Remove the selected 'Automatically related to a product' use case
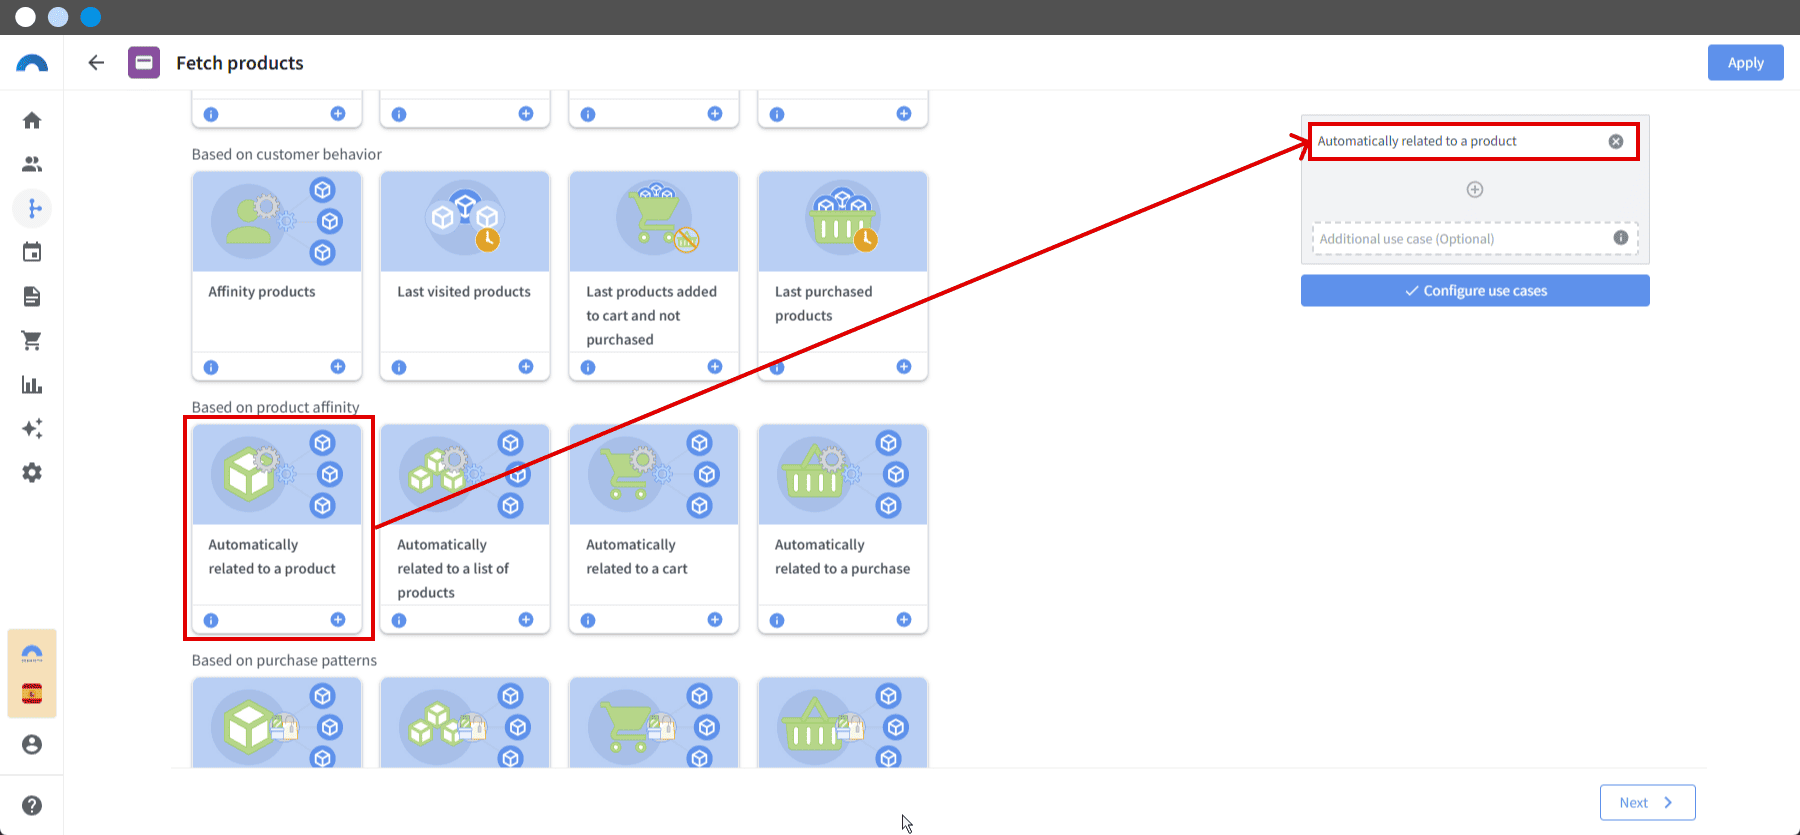The height and width of the screenshot is (835, 1800). coord(1616,142)
